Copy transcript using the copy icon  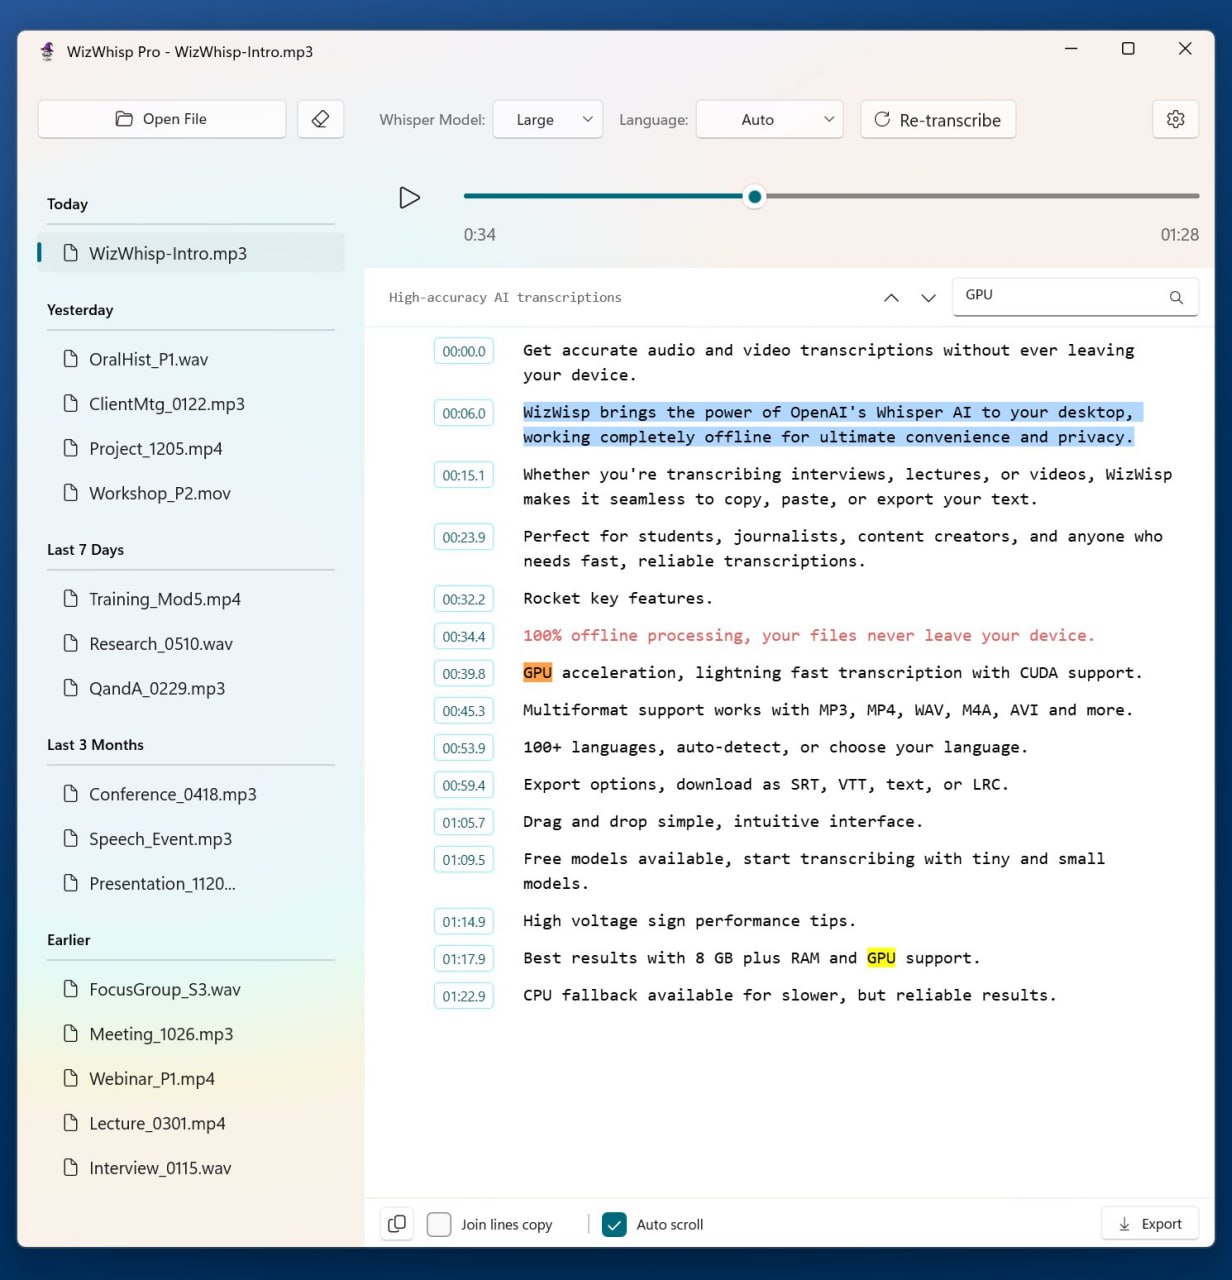click(397, 1223)
